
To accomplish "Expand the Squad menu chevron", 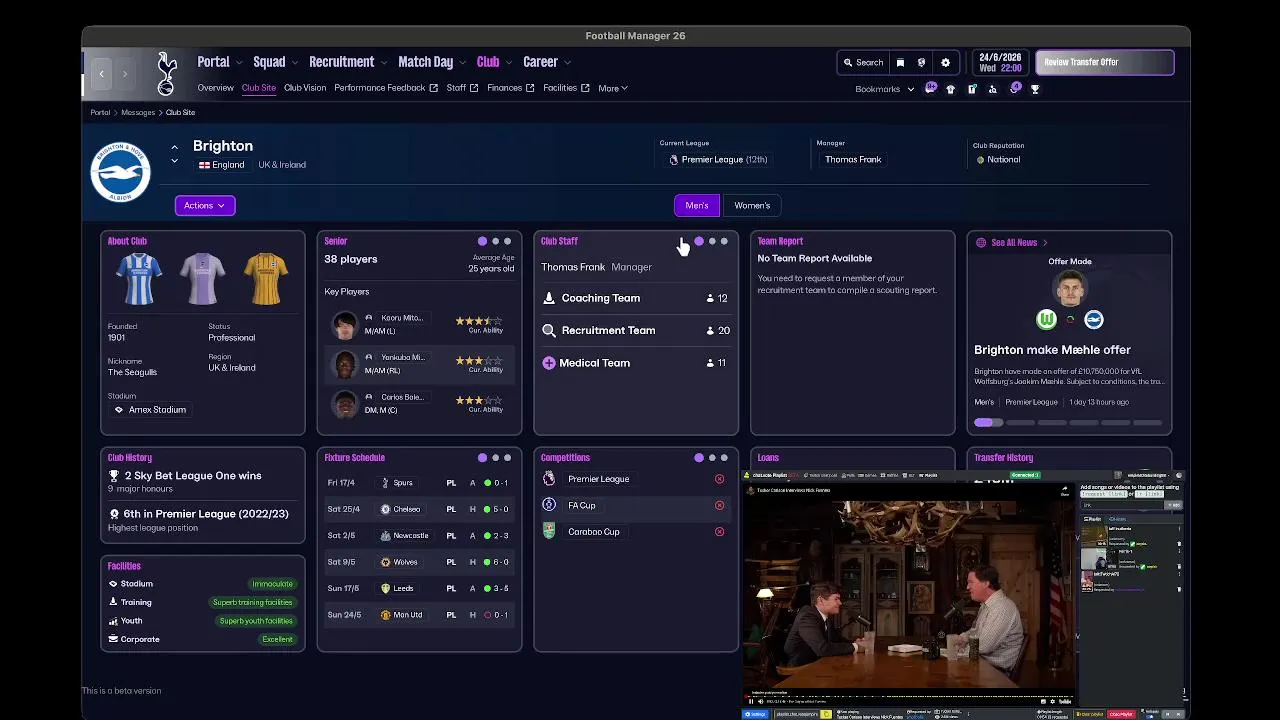I will pos(294,63).
